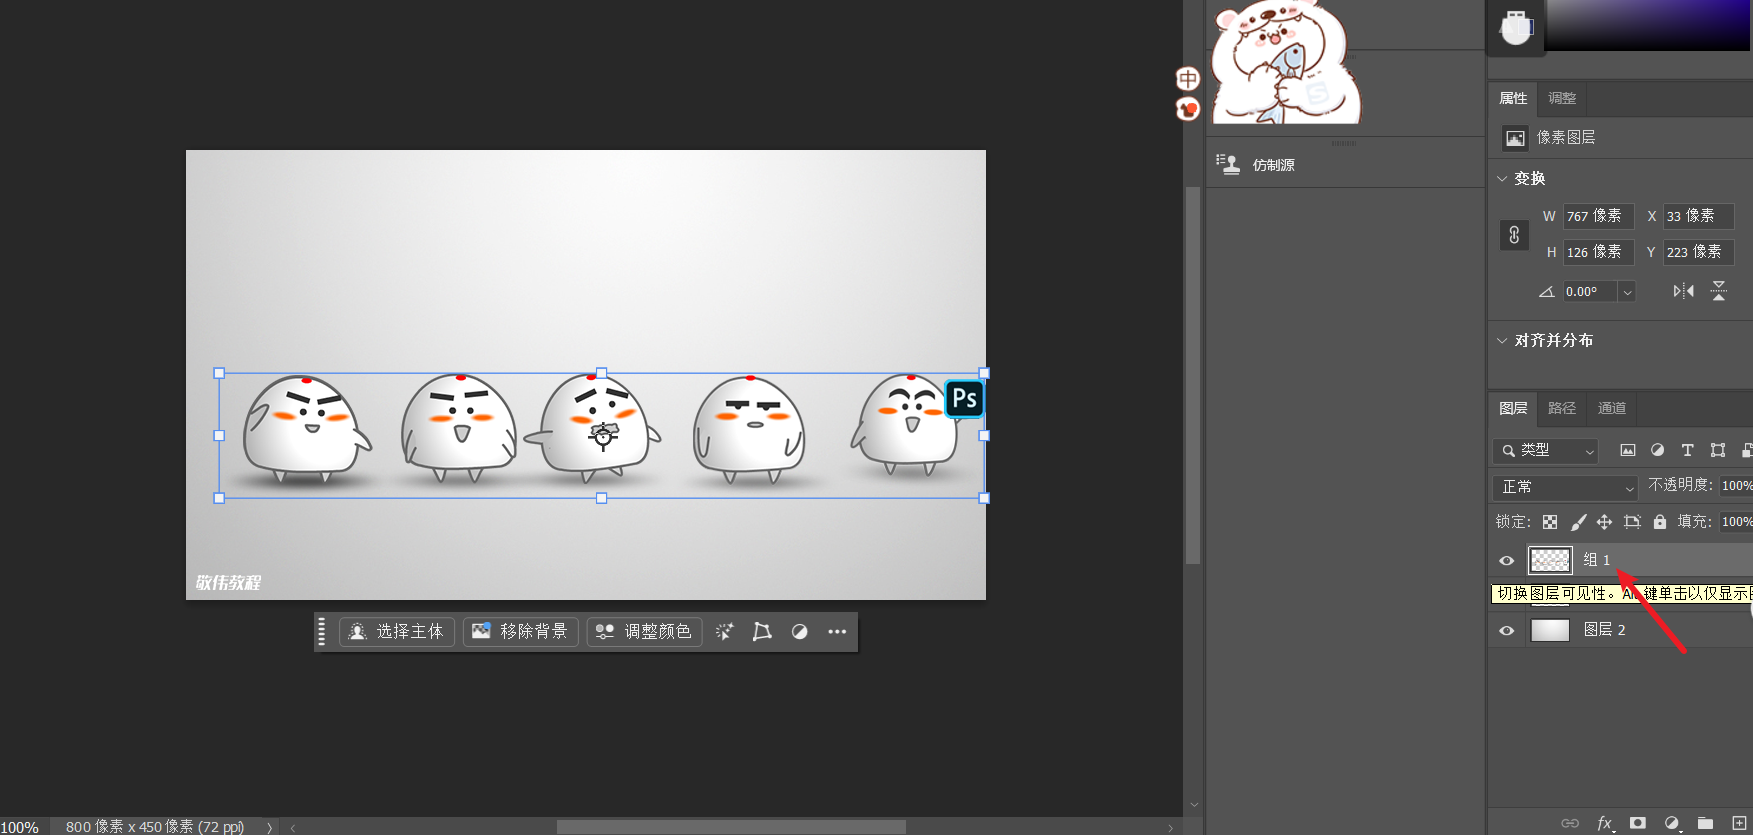Flip layer horizontally in Properties
The height and width of the screenshot is (835, 1753).
[x=1683, y=291]
